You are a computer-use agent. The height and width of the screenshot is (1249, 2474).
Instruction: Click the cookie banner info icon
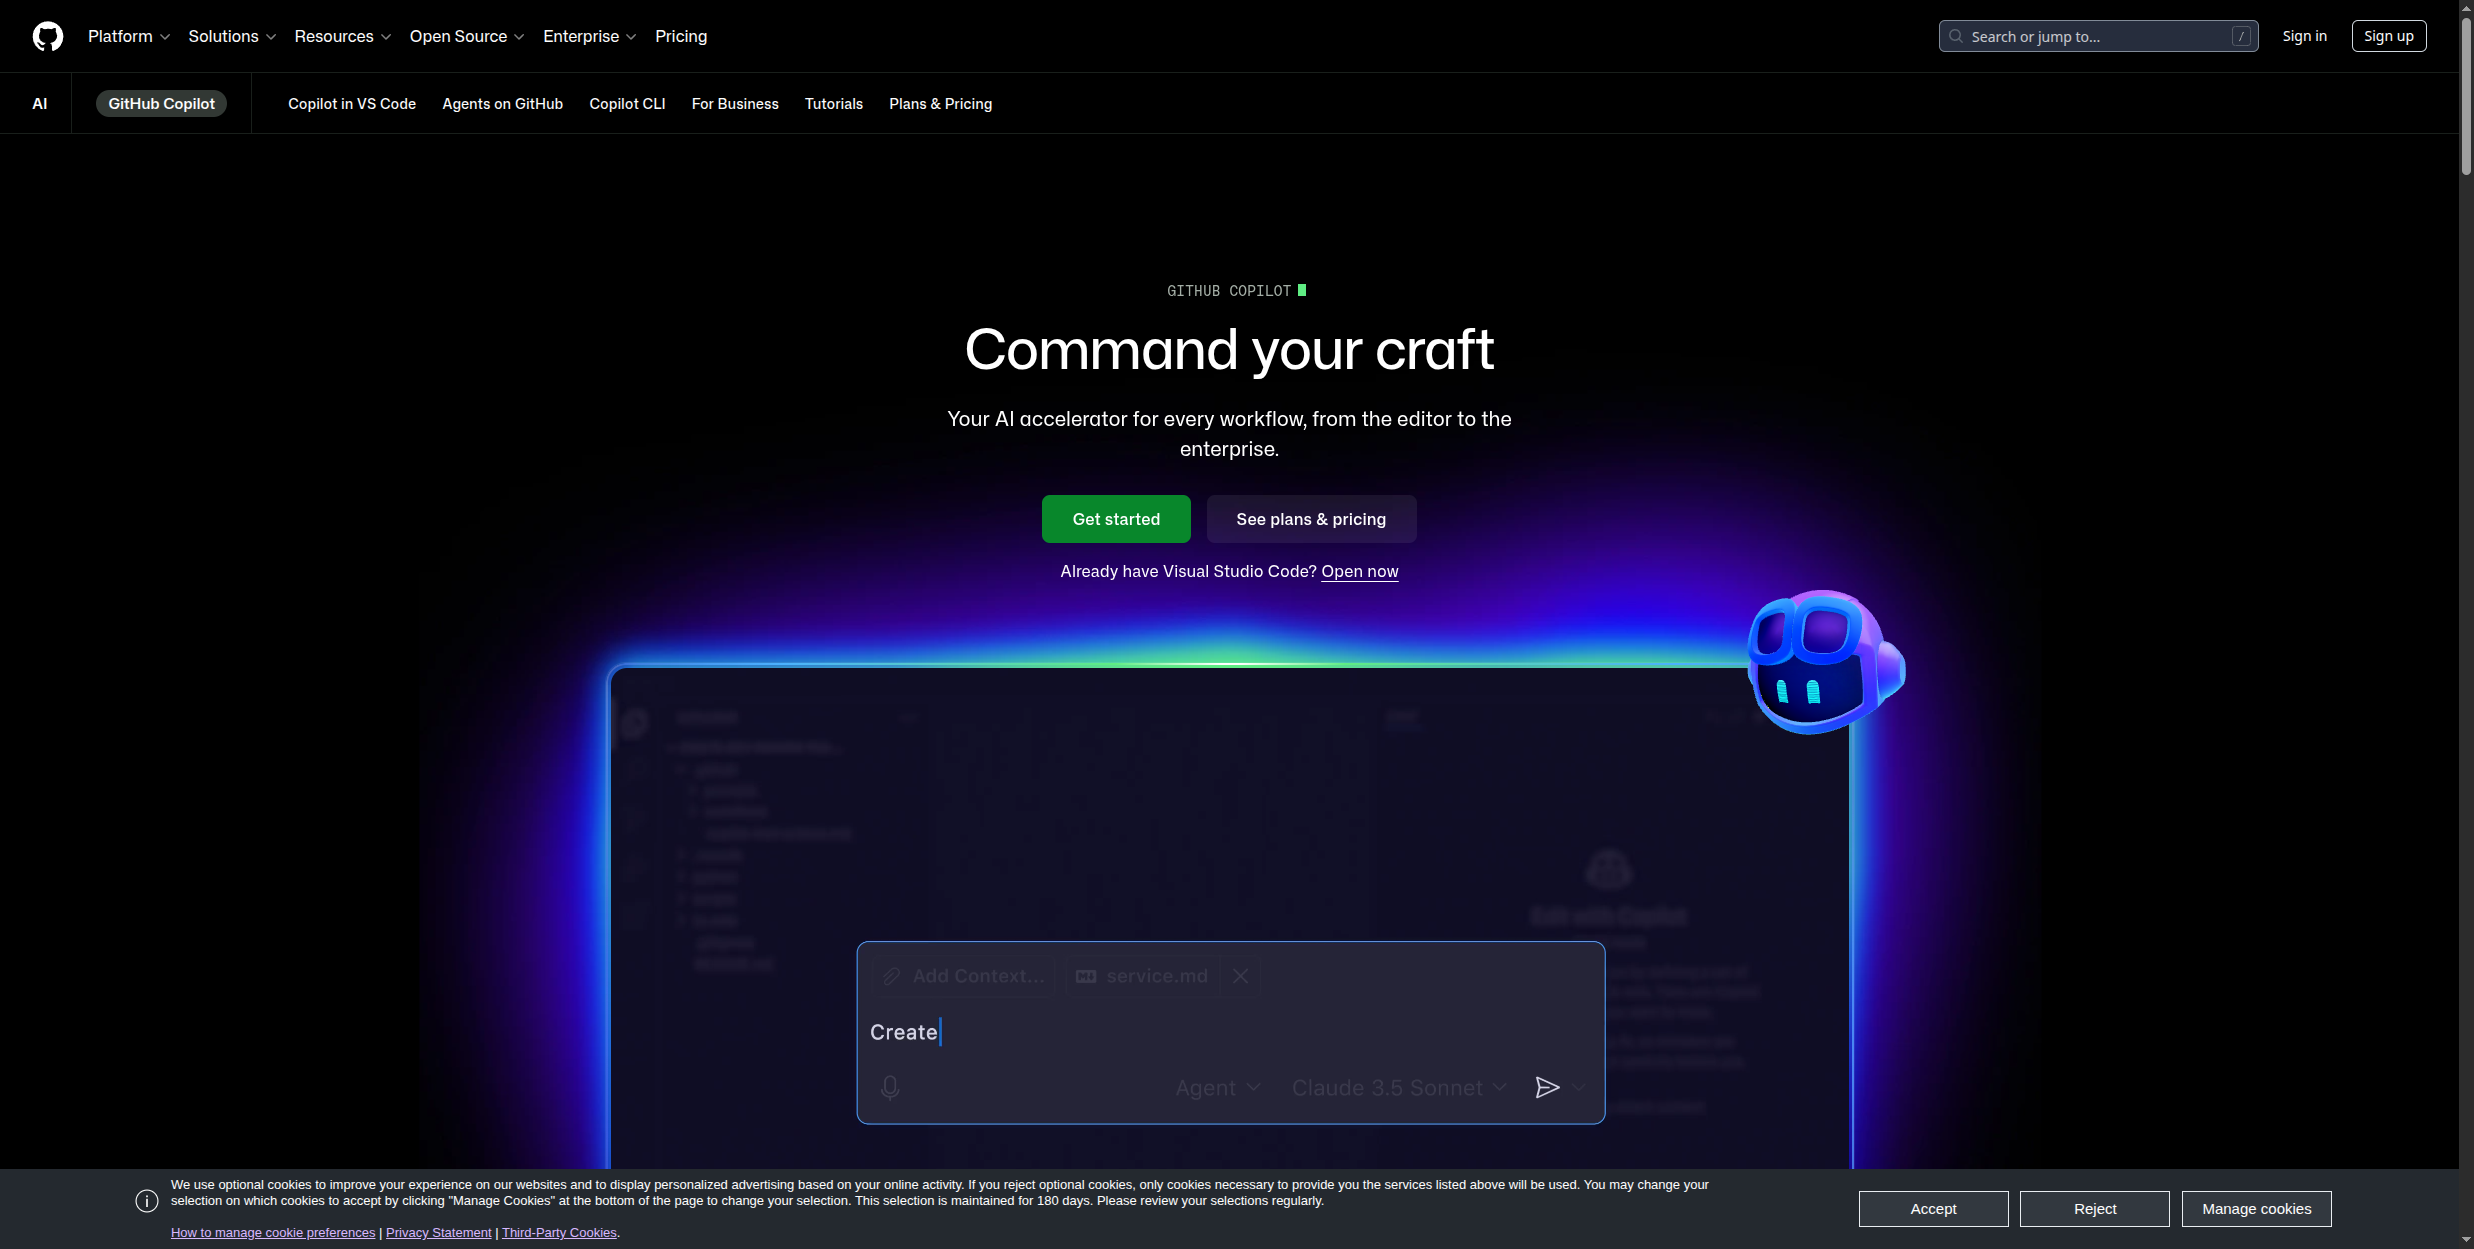147,1201
